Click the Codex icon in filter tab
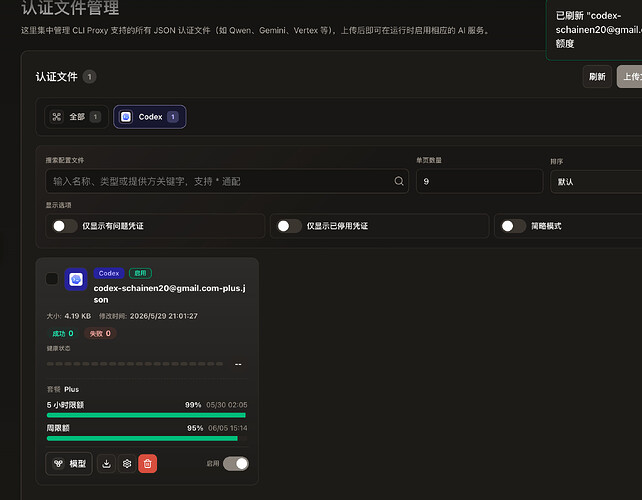 tap(126, 117)
